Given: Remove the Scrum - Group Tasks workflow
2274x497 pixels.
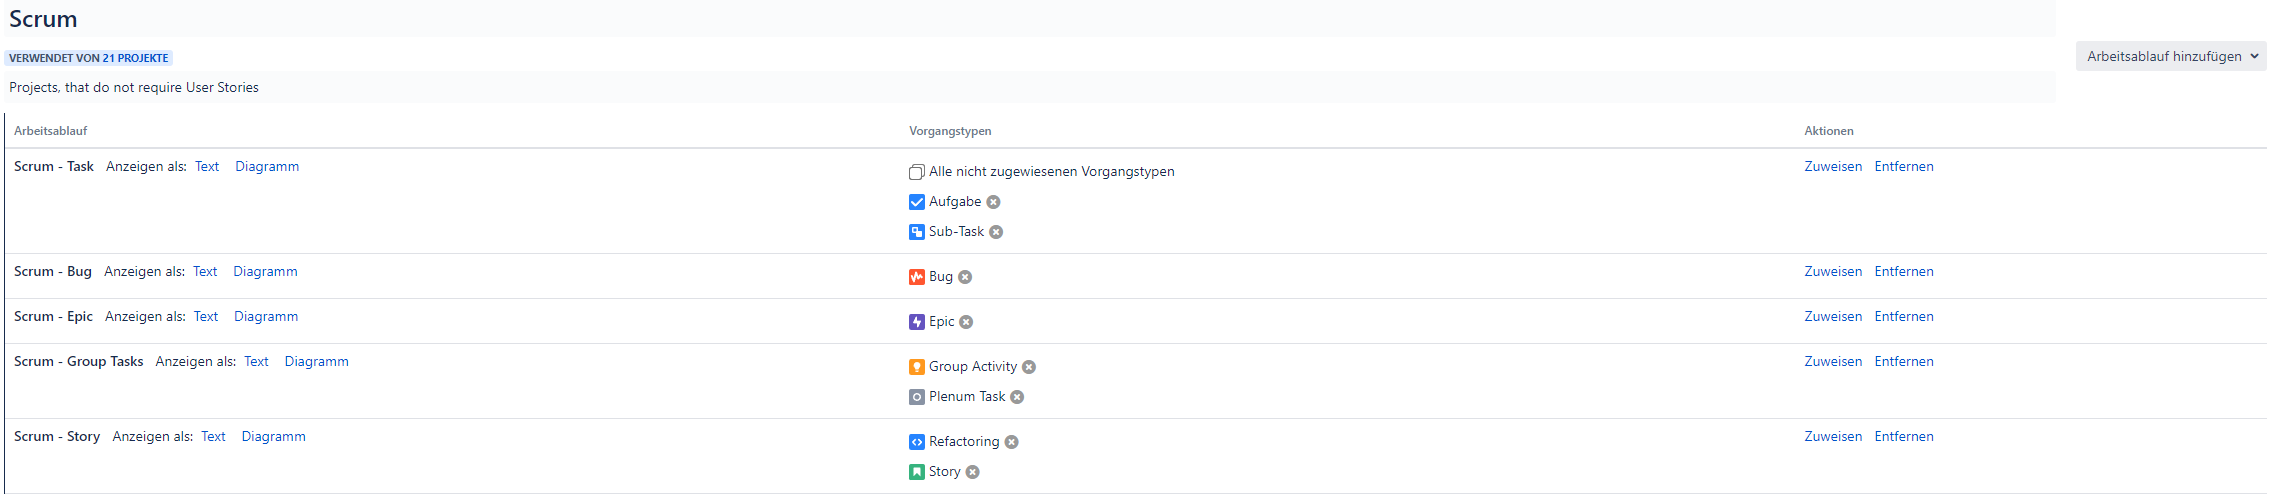Looking at the screenshot, I should click(x=1904, y=362).
